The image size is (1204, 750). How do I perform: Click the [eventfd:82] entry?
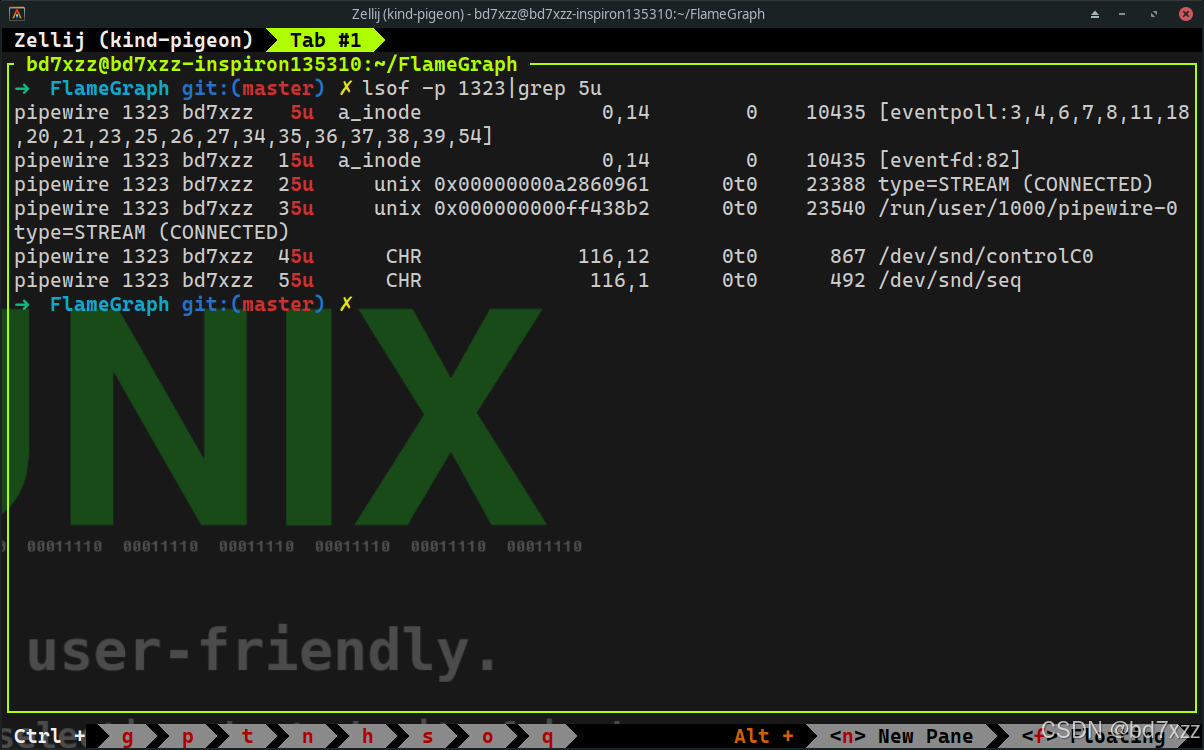[950, 161]
